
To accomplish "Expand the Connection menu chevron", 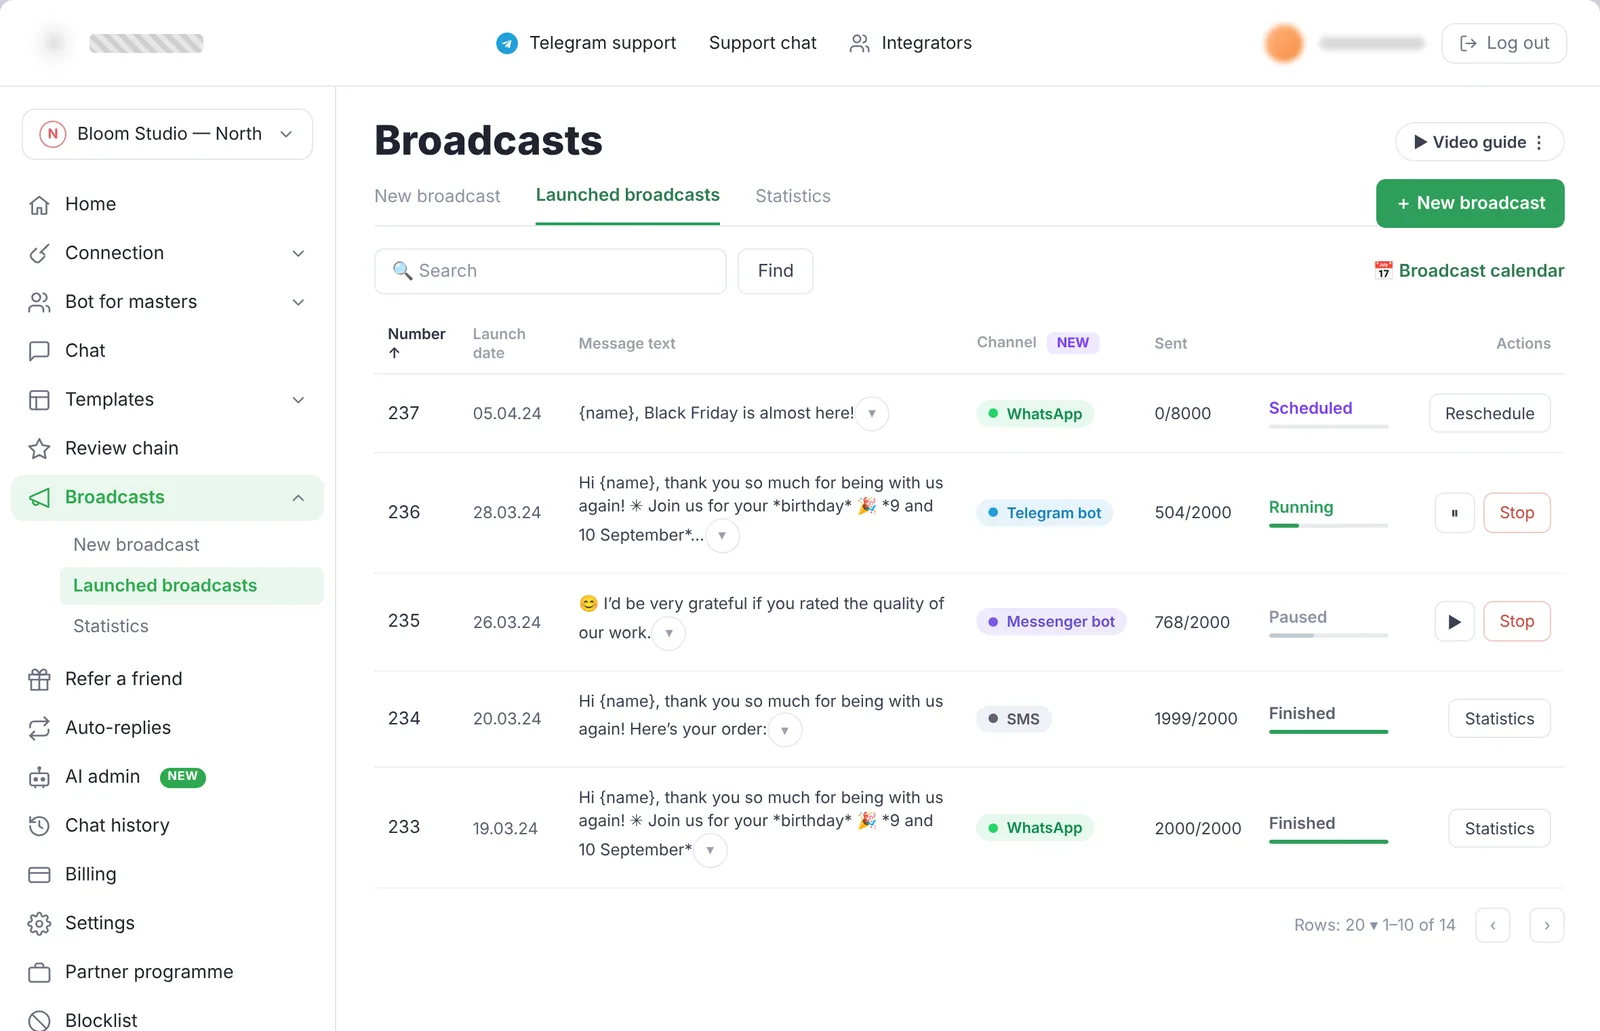I will [298, 254].
